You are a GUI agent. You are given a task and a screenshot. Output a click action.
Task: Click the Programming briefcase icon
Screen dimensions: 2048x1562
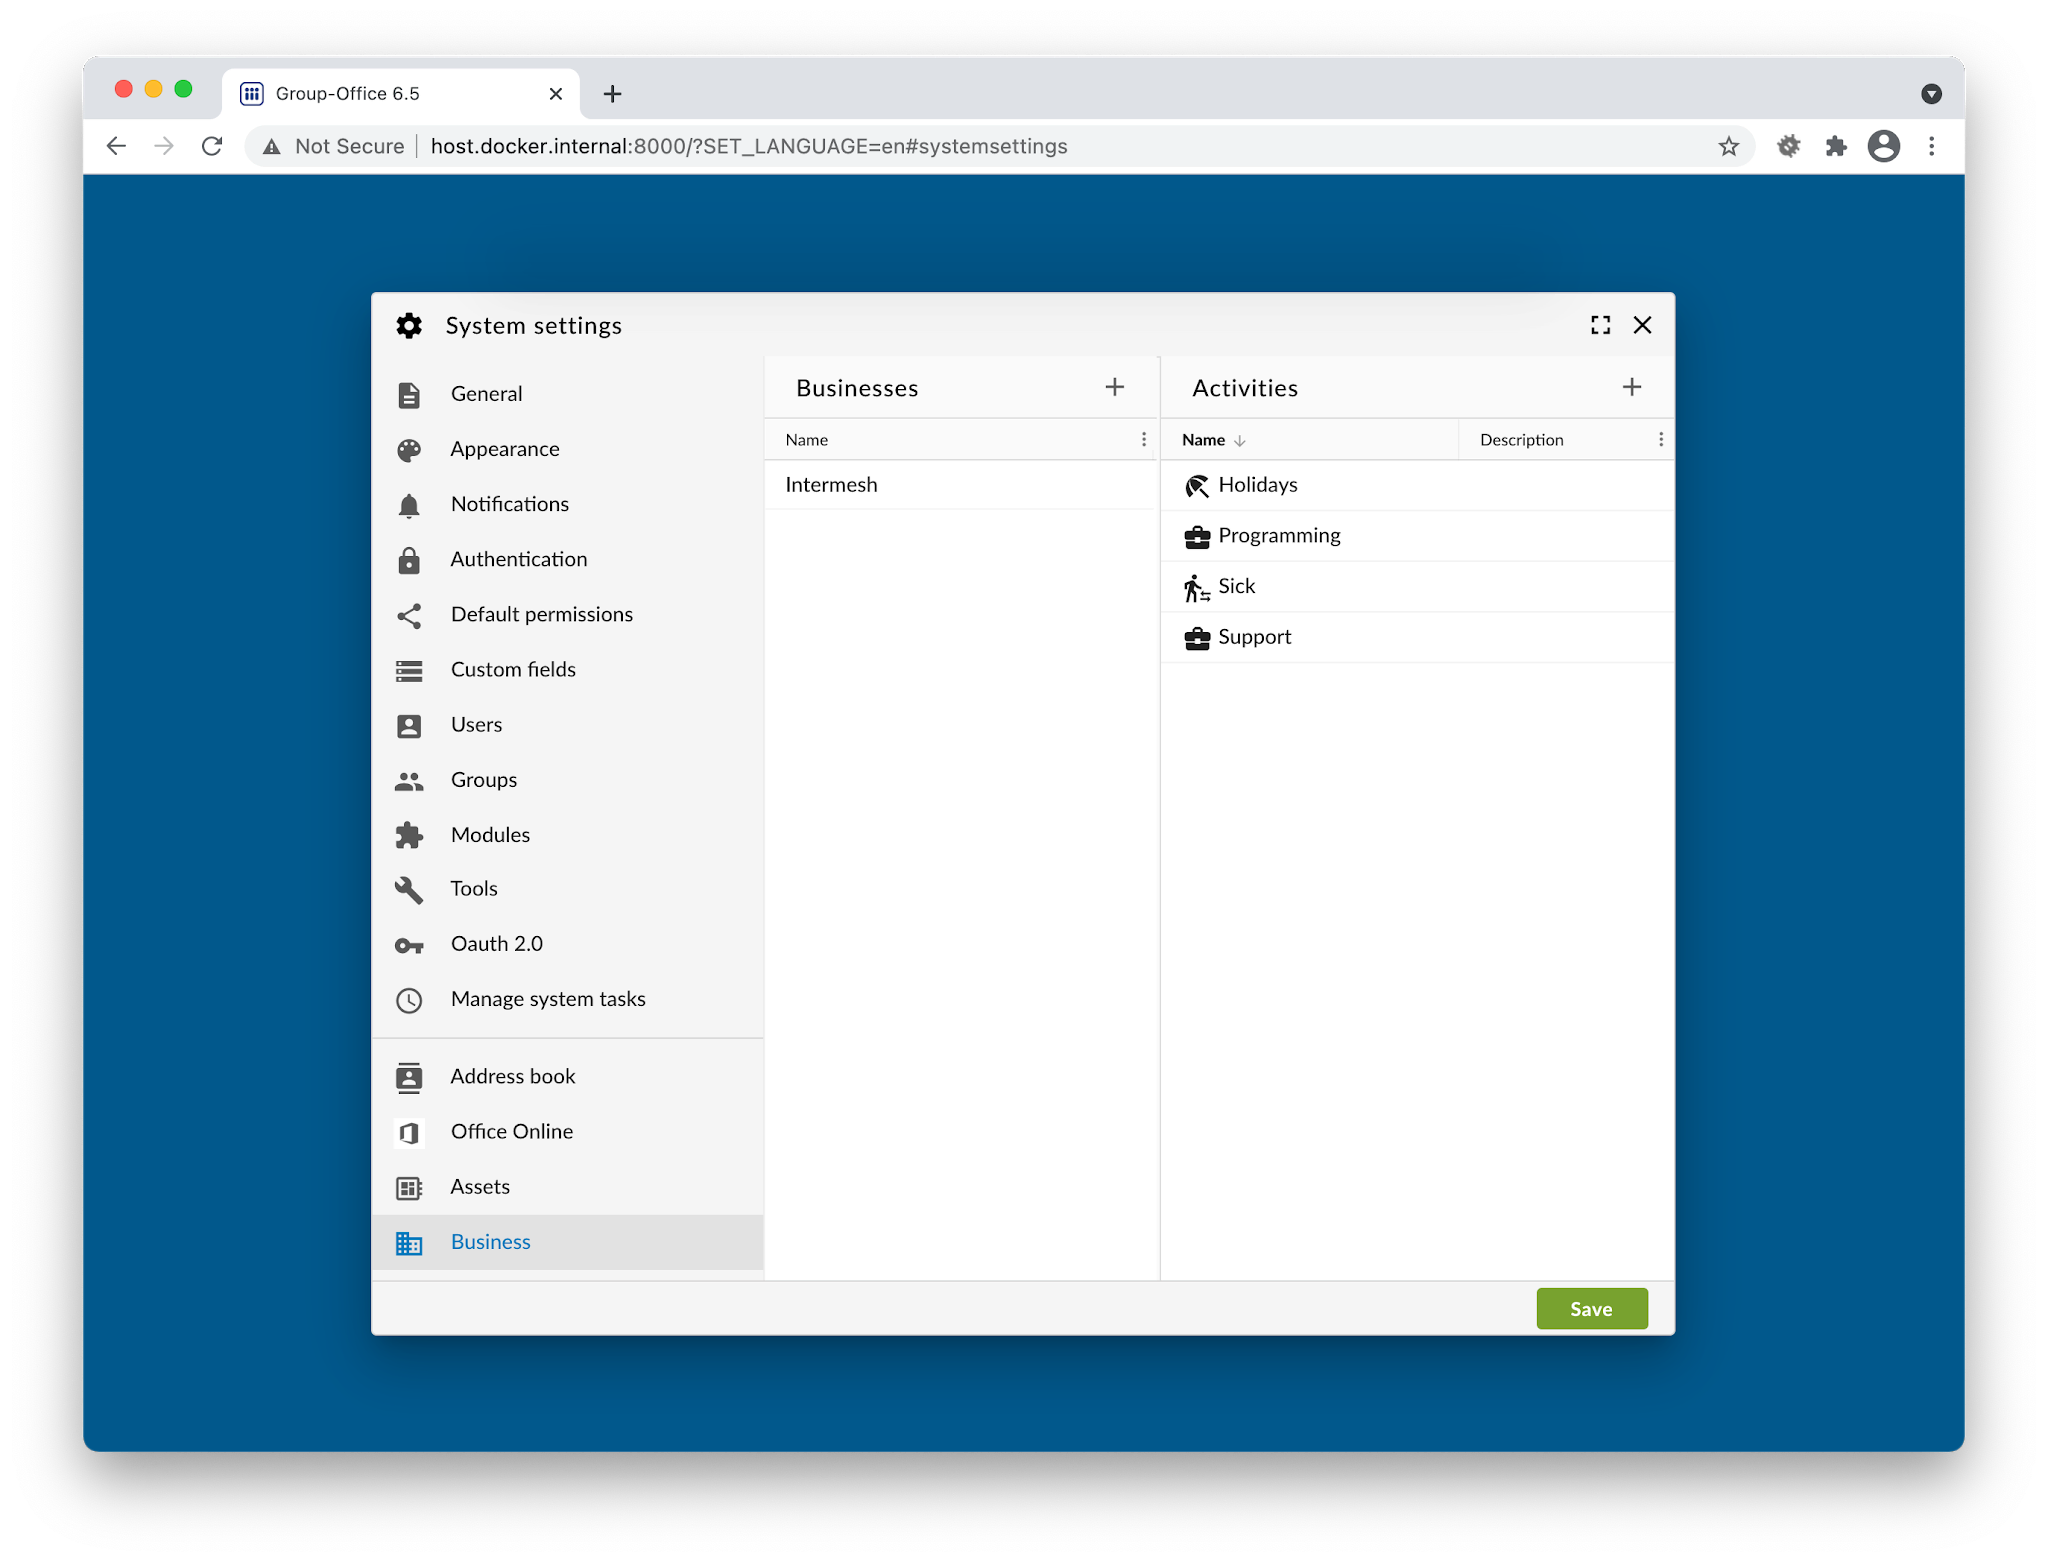1196,537
